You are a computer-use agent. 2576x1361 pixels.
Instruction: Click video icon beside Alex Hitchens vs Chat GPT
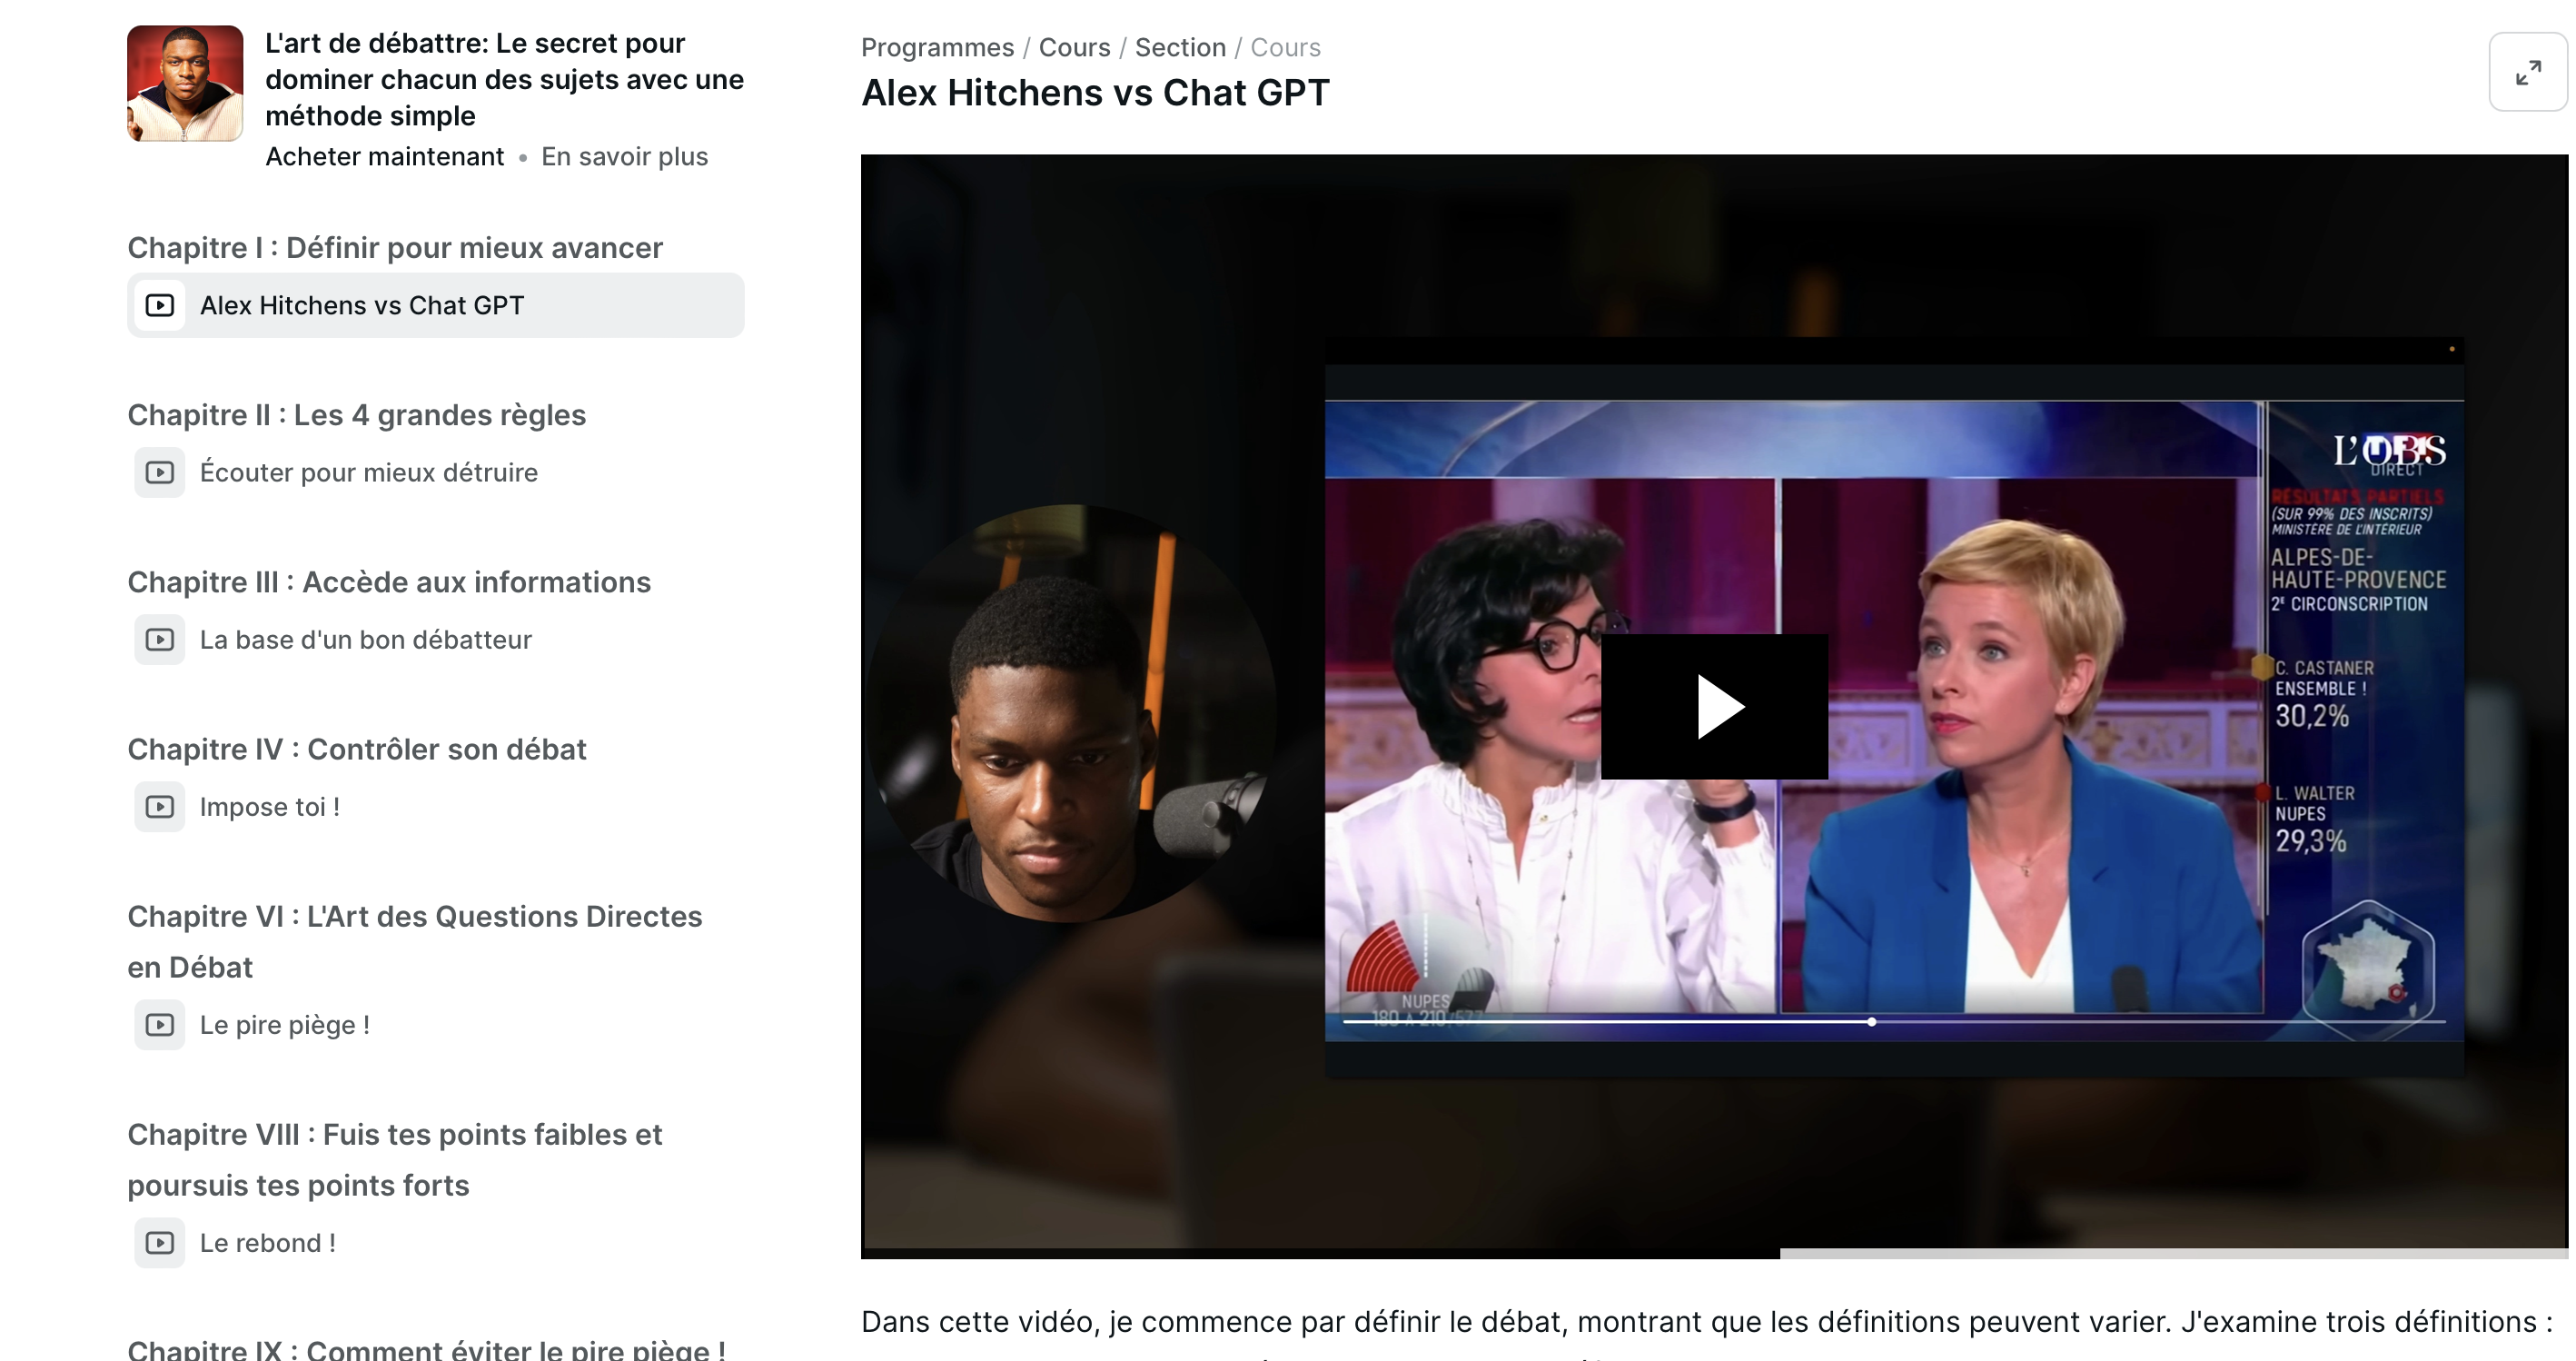click(160, 305)
